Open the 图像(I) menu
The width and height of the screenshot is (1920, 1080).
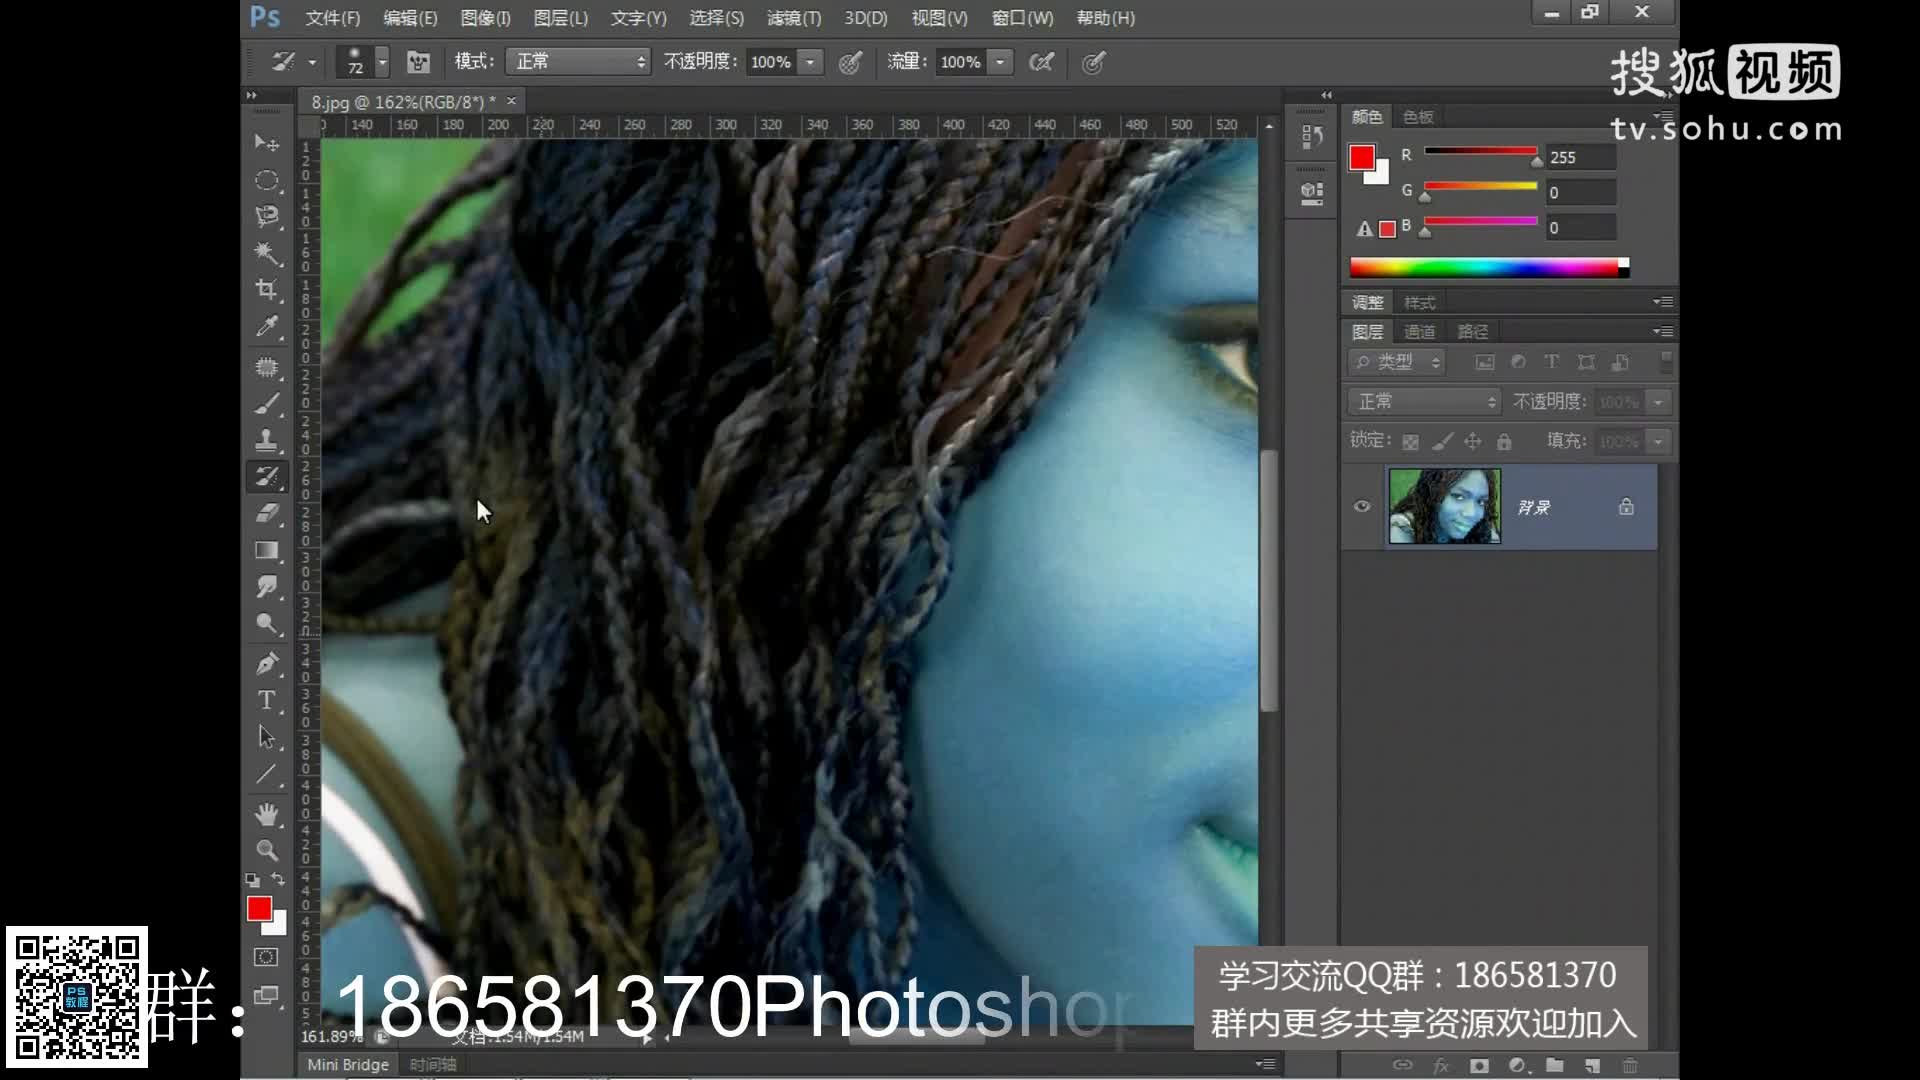[x=485, y=18]
